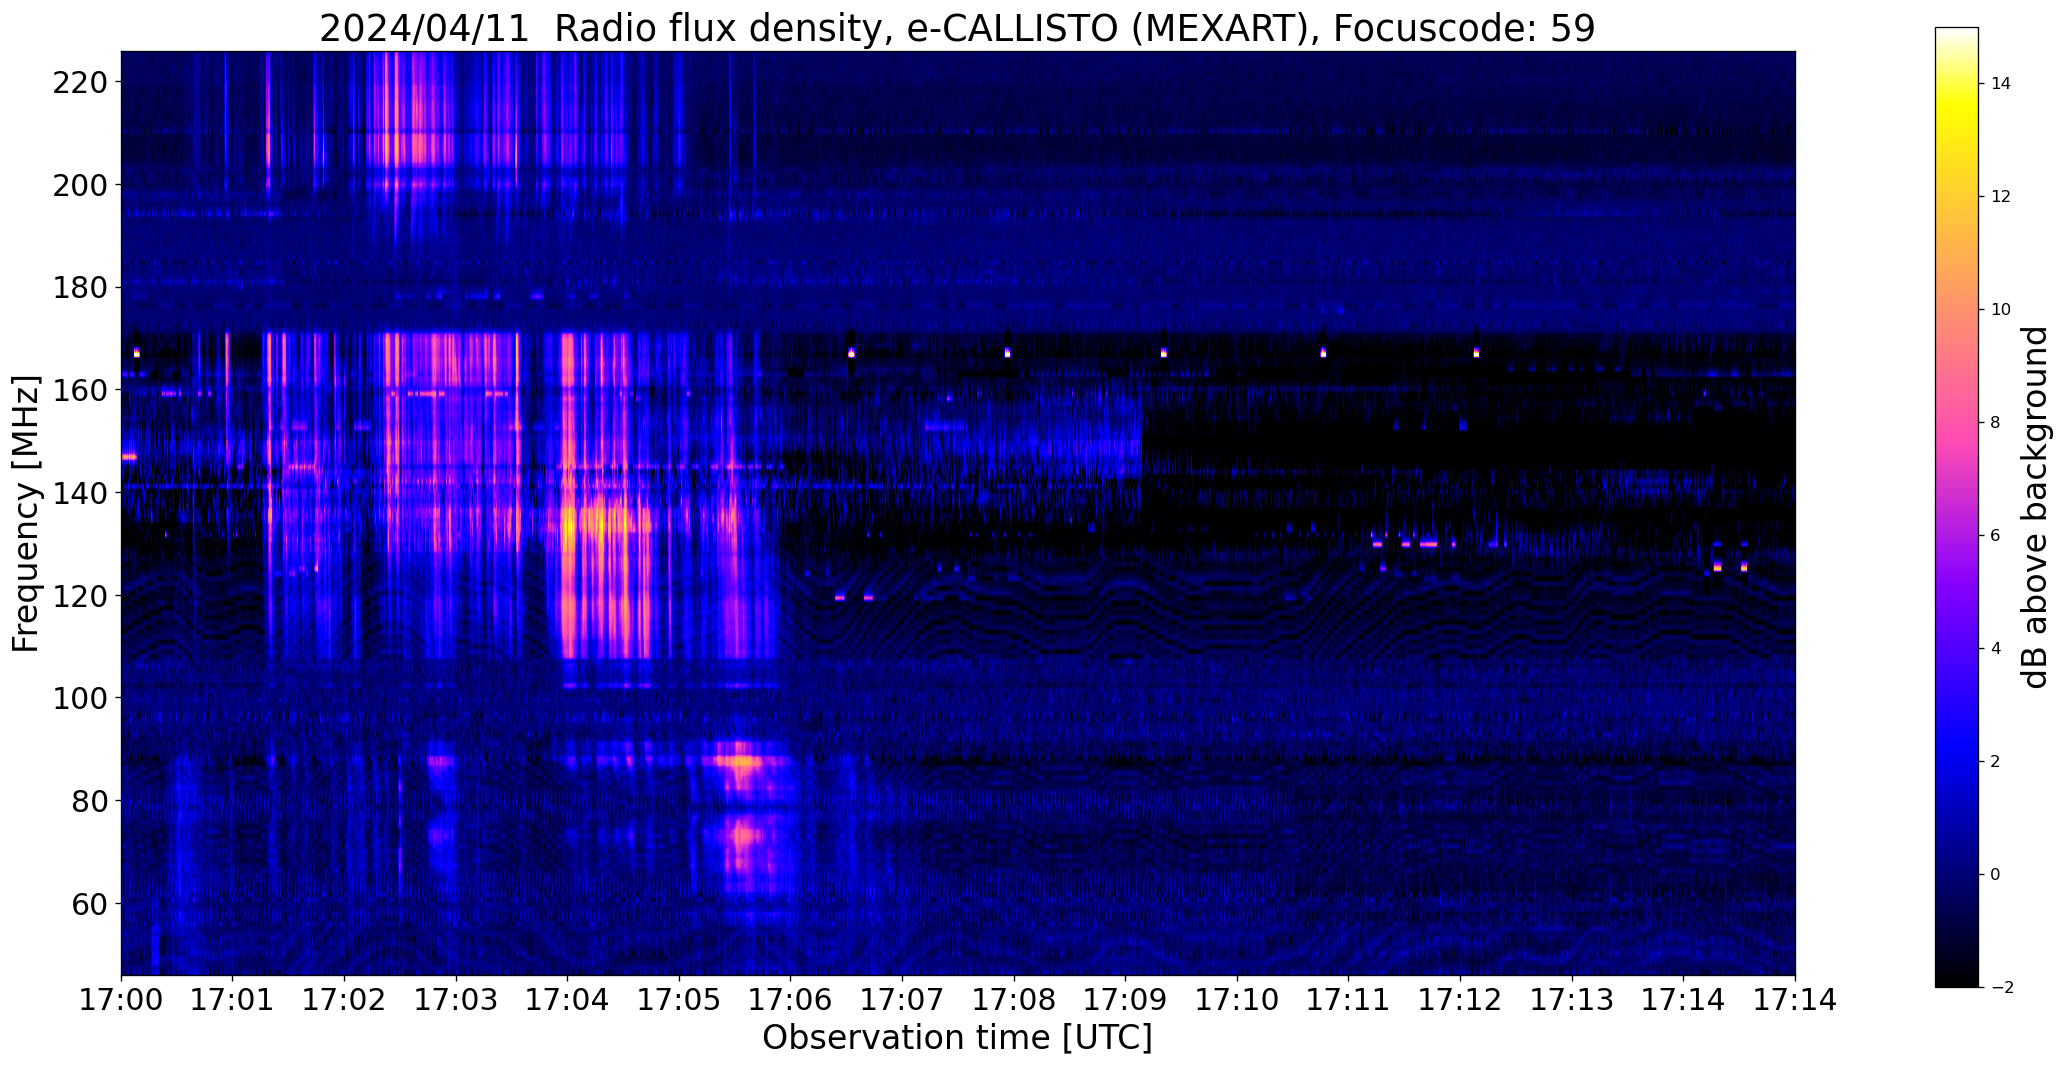Click the 140 MHz frequency tick label

click(80, 493)
